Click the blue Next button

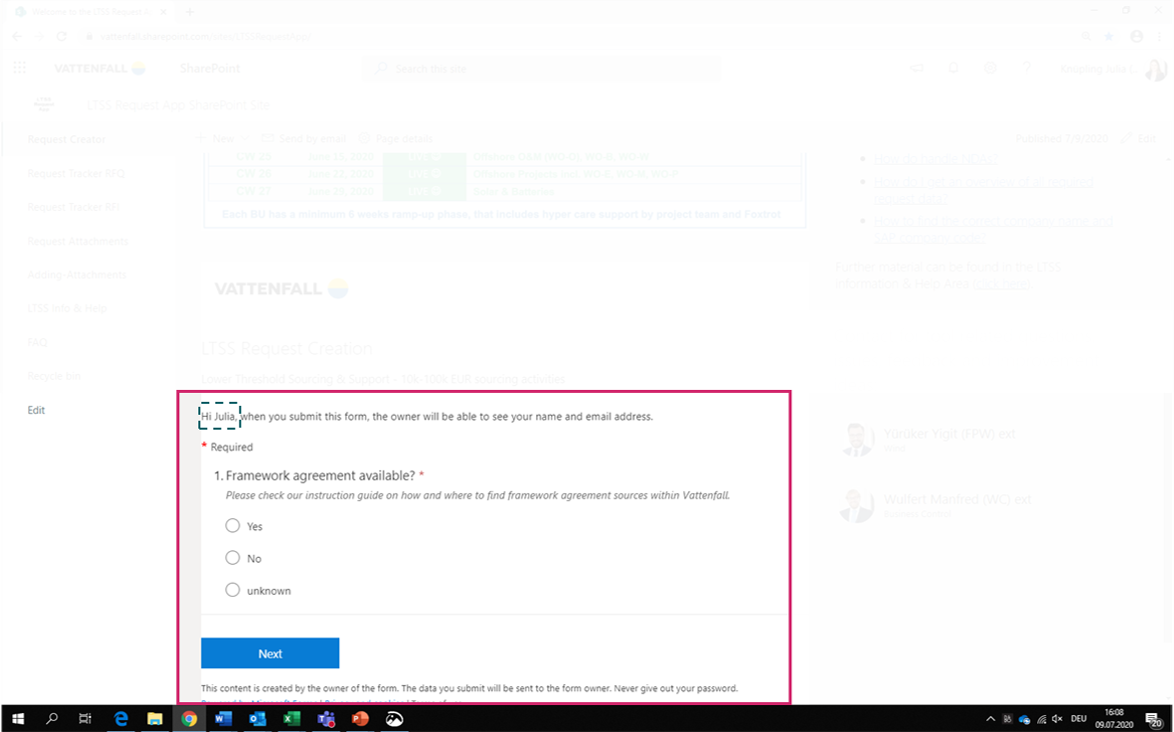tap(270, 653)
